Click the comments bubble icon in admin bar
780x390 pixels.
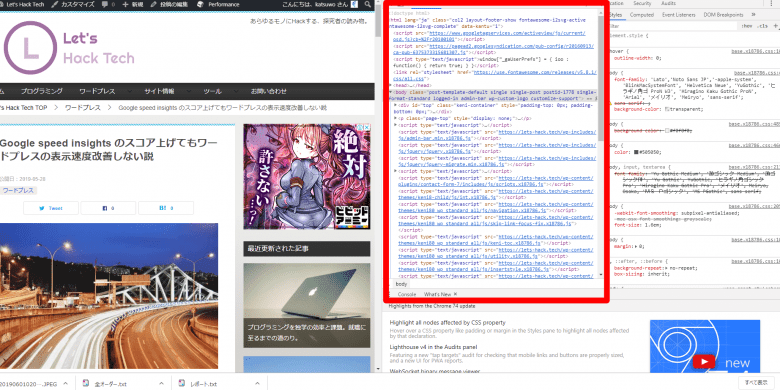pyautogui.click(x=104, y=4)
